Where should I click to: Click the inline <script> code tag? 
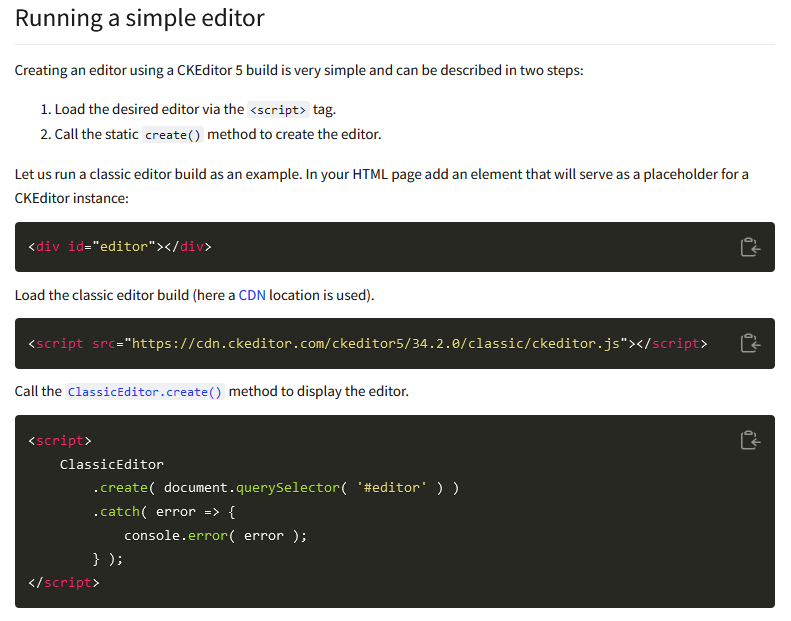(x=278, y=110)
